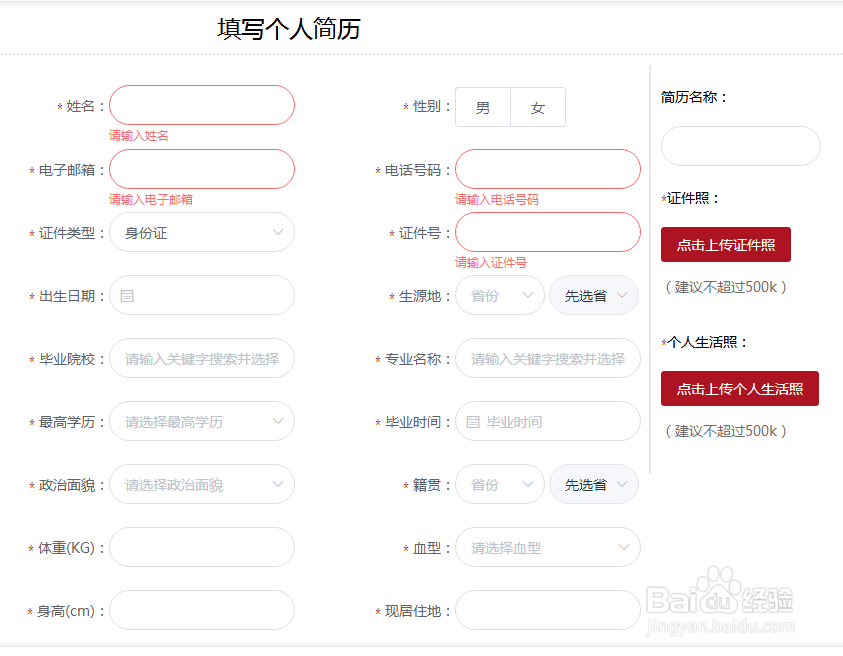Expand the 生源地 province dropdown

pyautogui.click(x=499, y=295)
